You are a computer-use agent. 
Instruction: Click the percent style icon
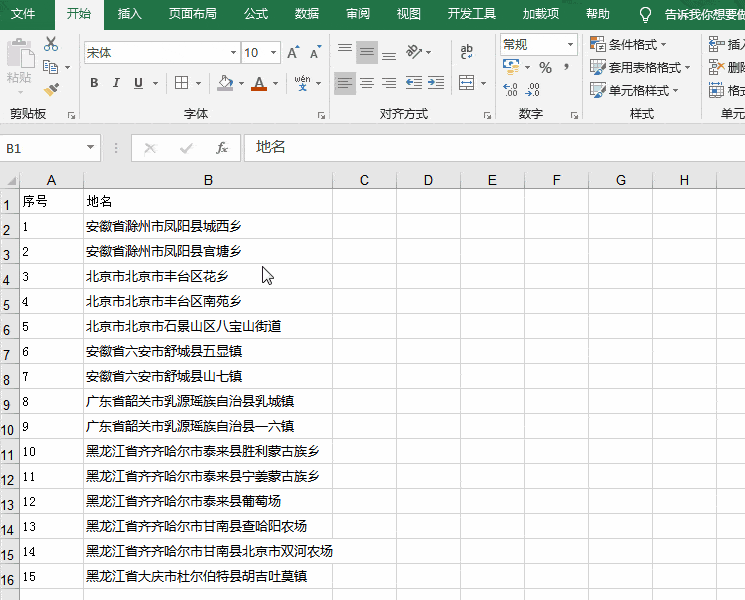[x=545, y=67]
